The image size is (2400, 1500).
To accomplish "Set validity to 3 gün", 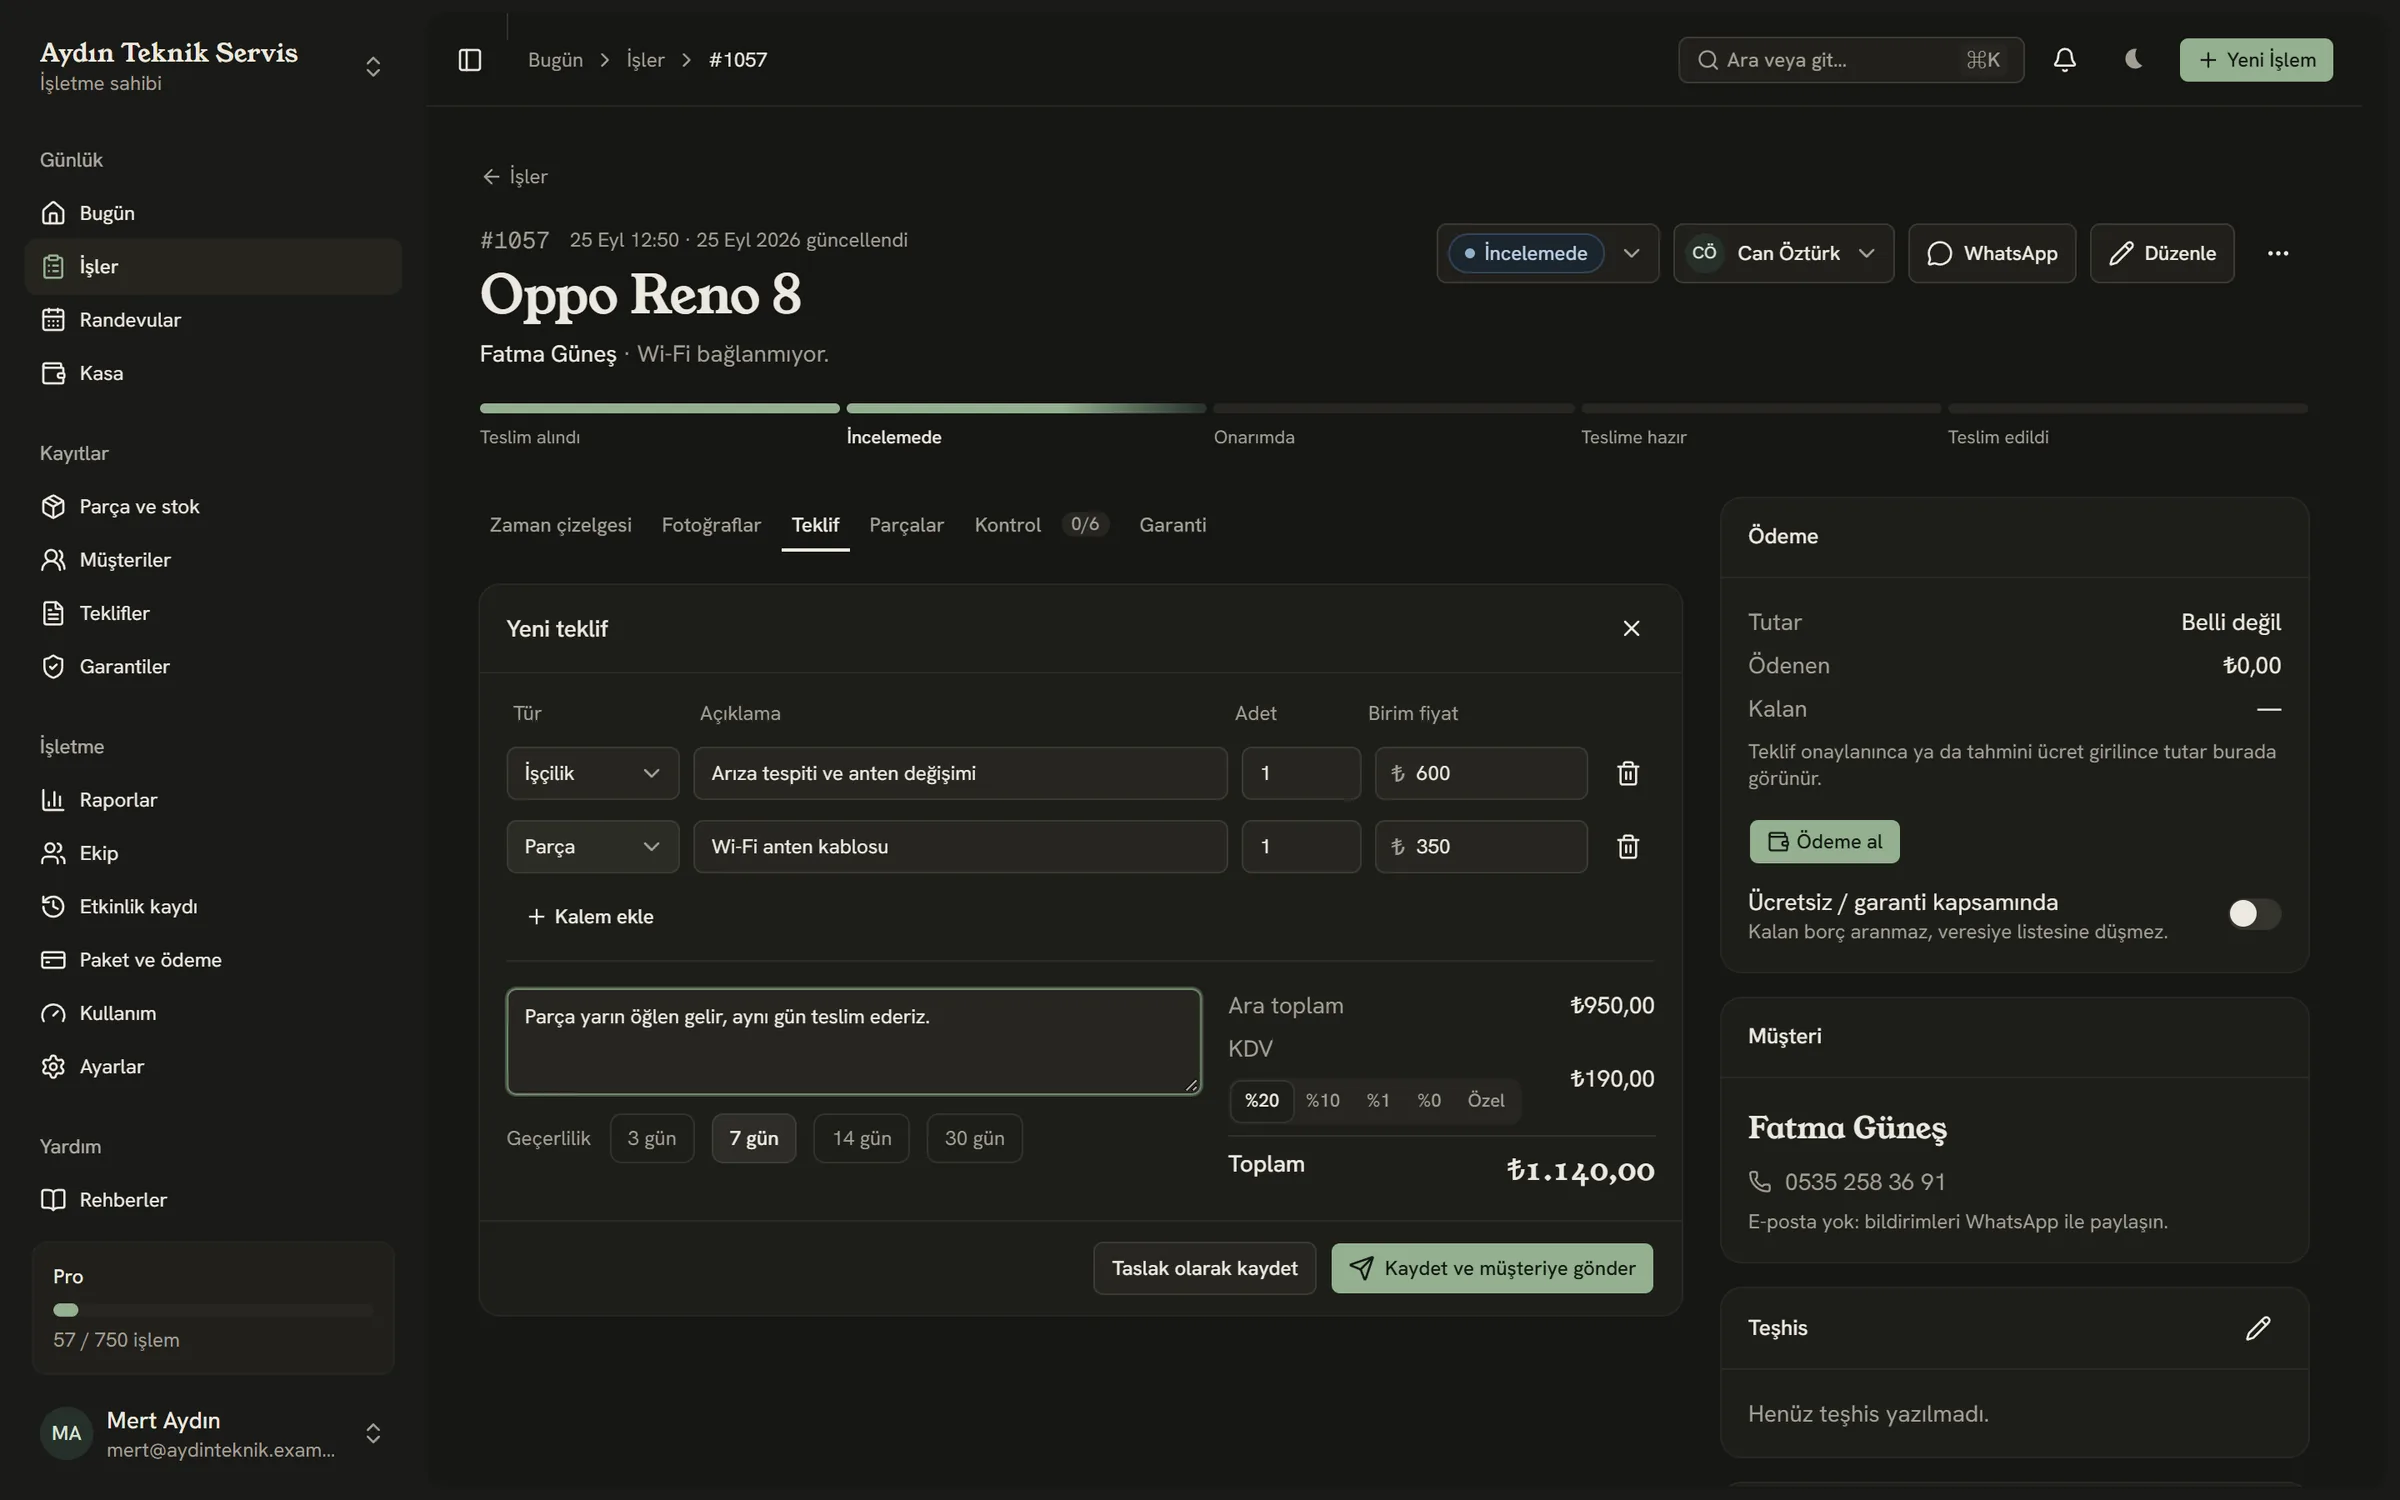I will coord(651,1138).
